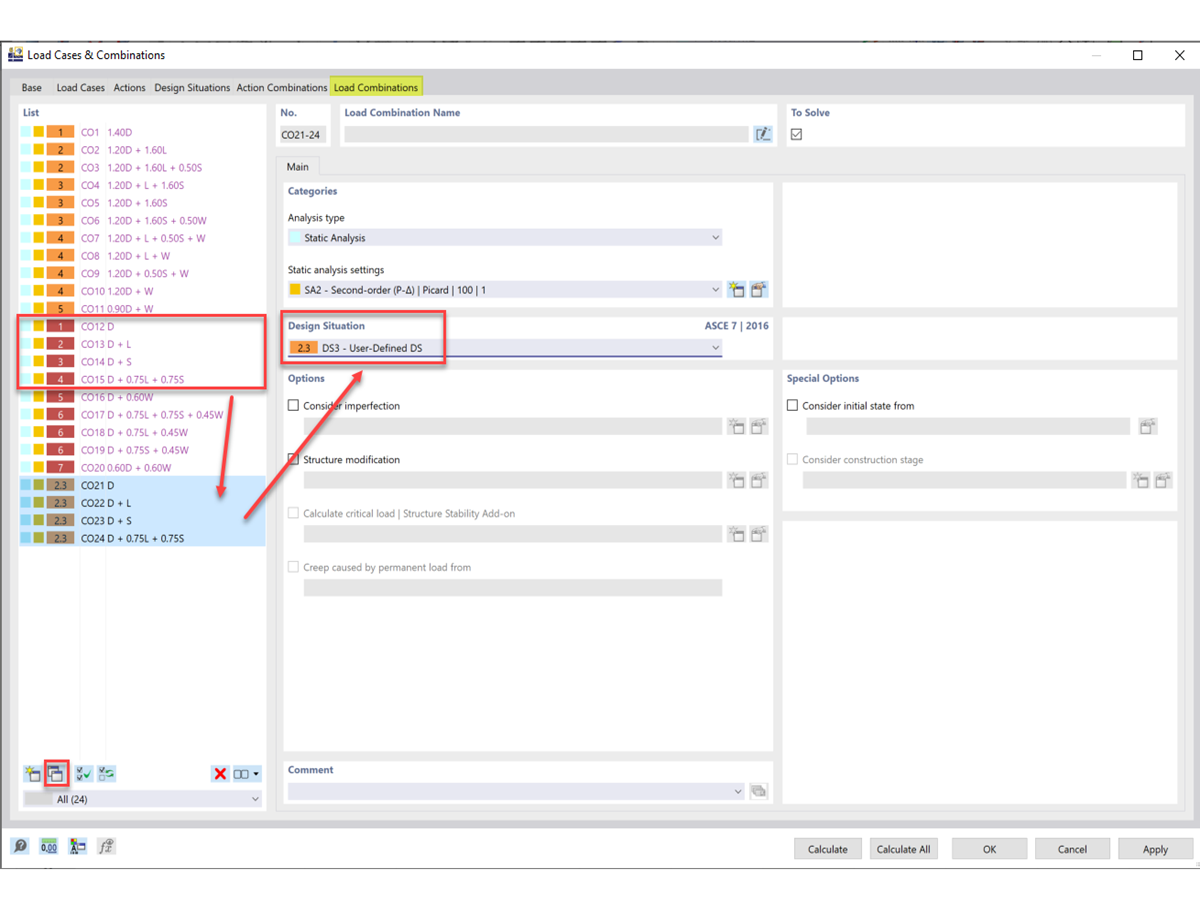
Task: Open the Design Situations tab
Action: click(x=192, y=88)
